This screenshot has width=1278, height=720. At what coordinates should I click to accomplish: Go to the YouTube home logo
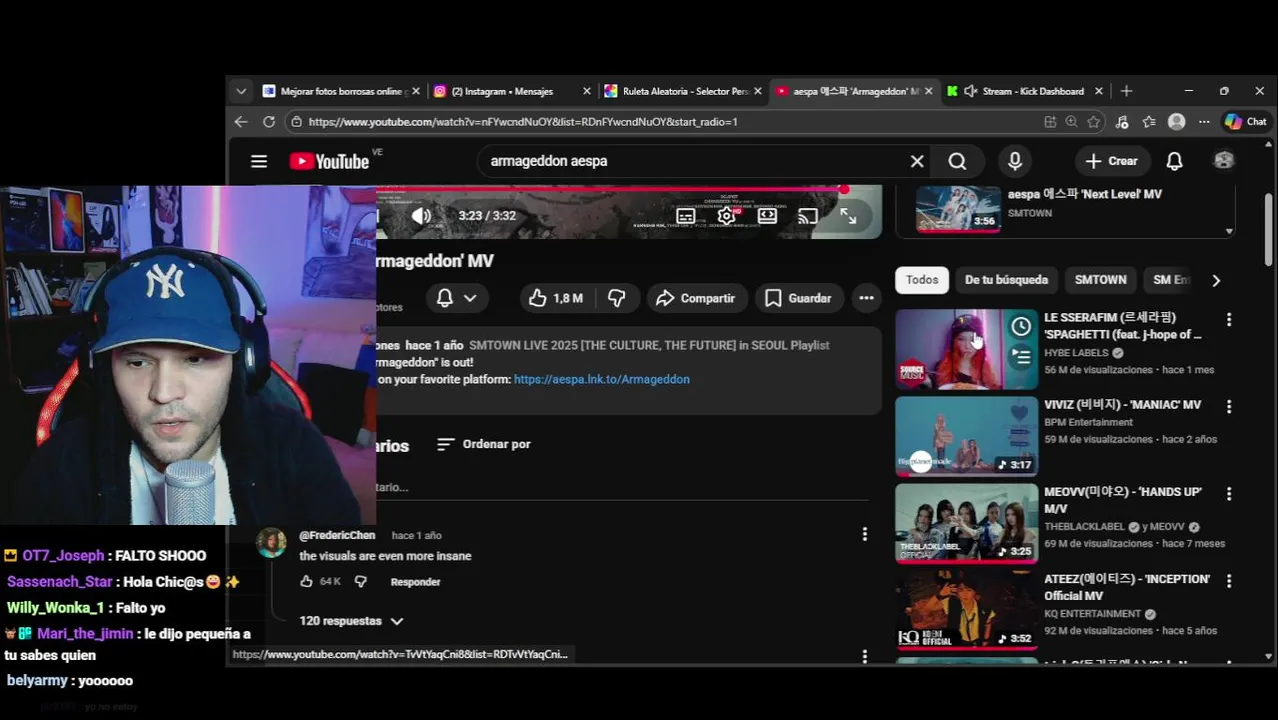click(x=330, y=161)
